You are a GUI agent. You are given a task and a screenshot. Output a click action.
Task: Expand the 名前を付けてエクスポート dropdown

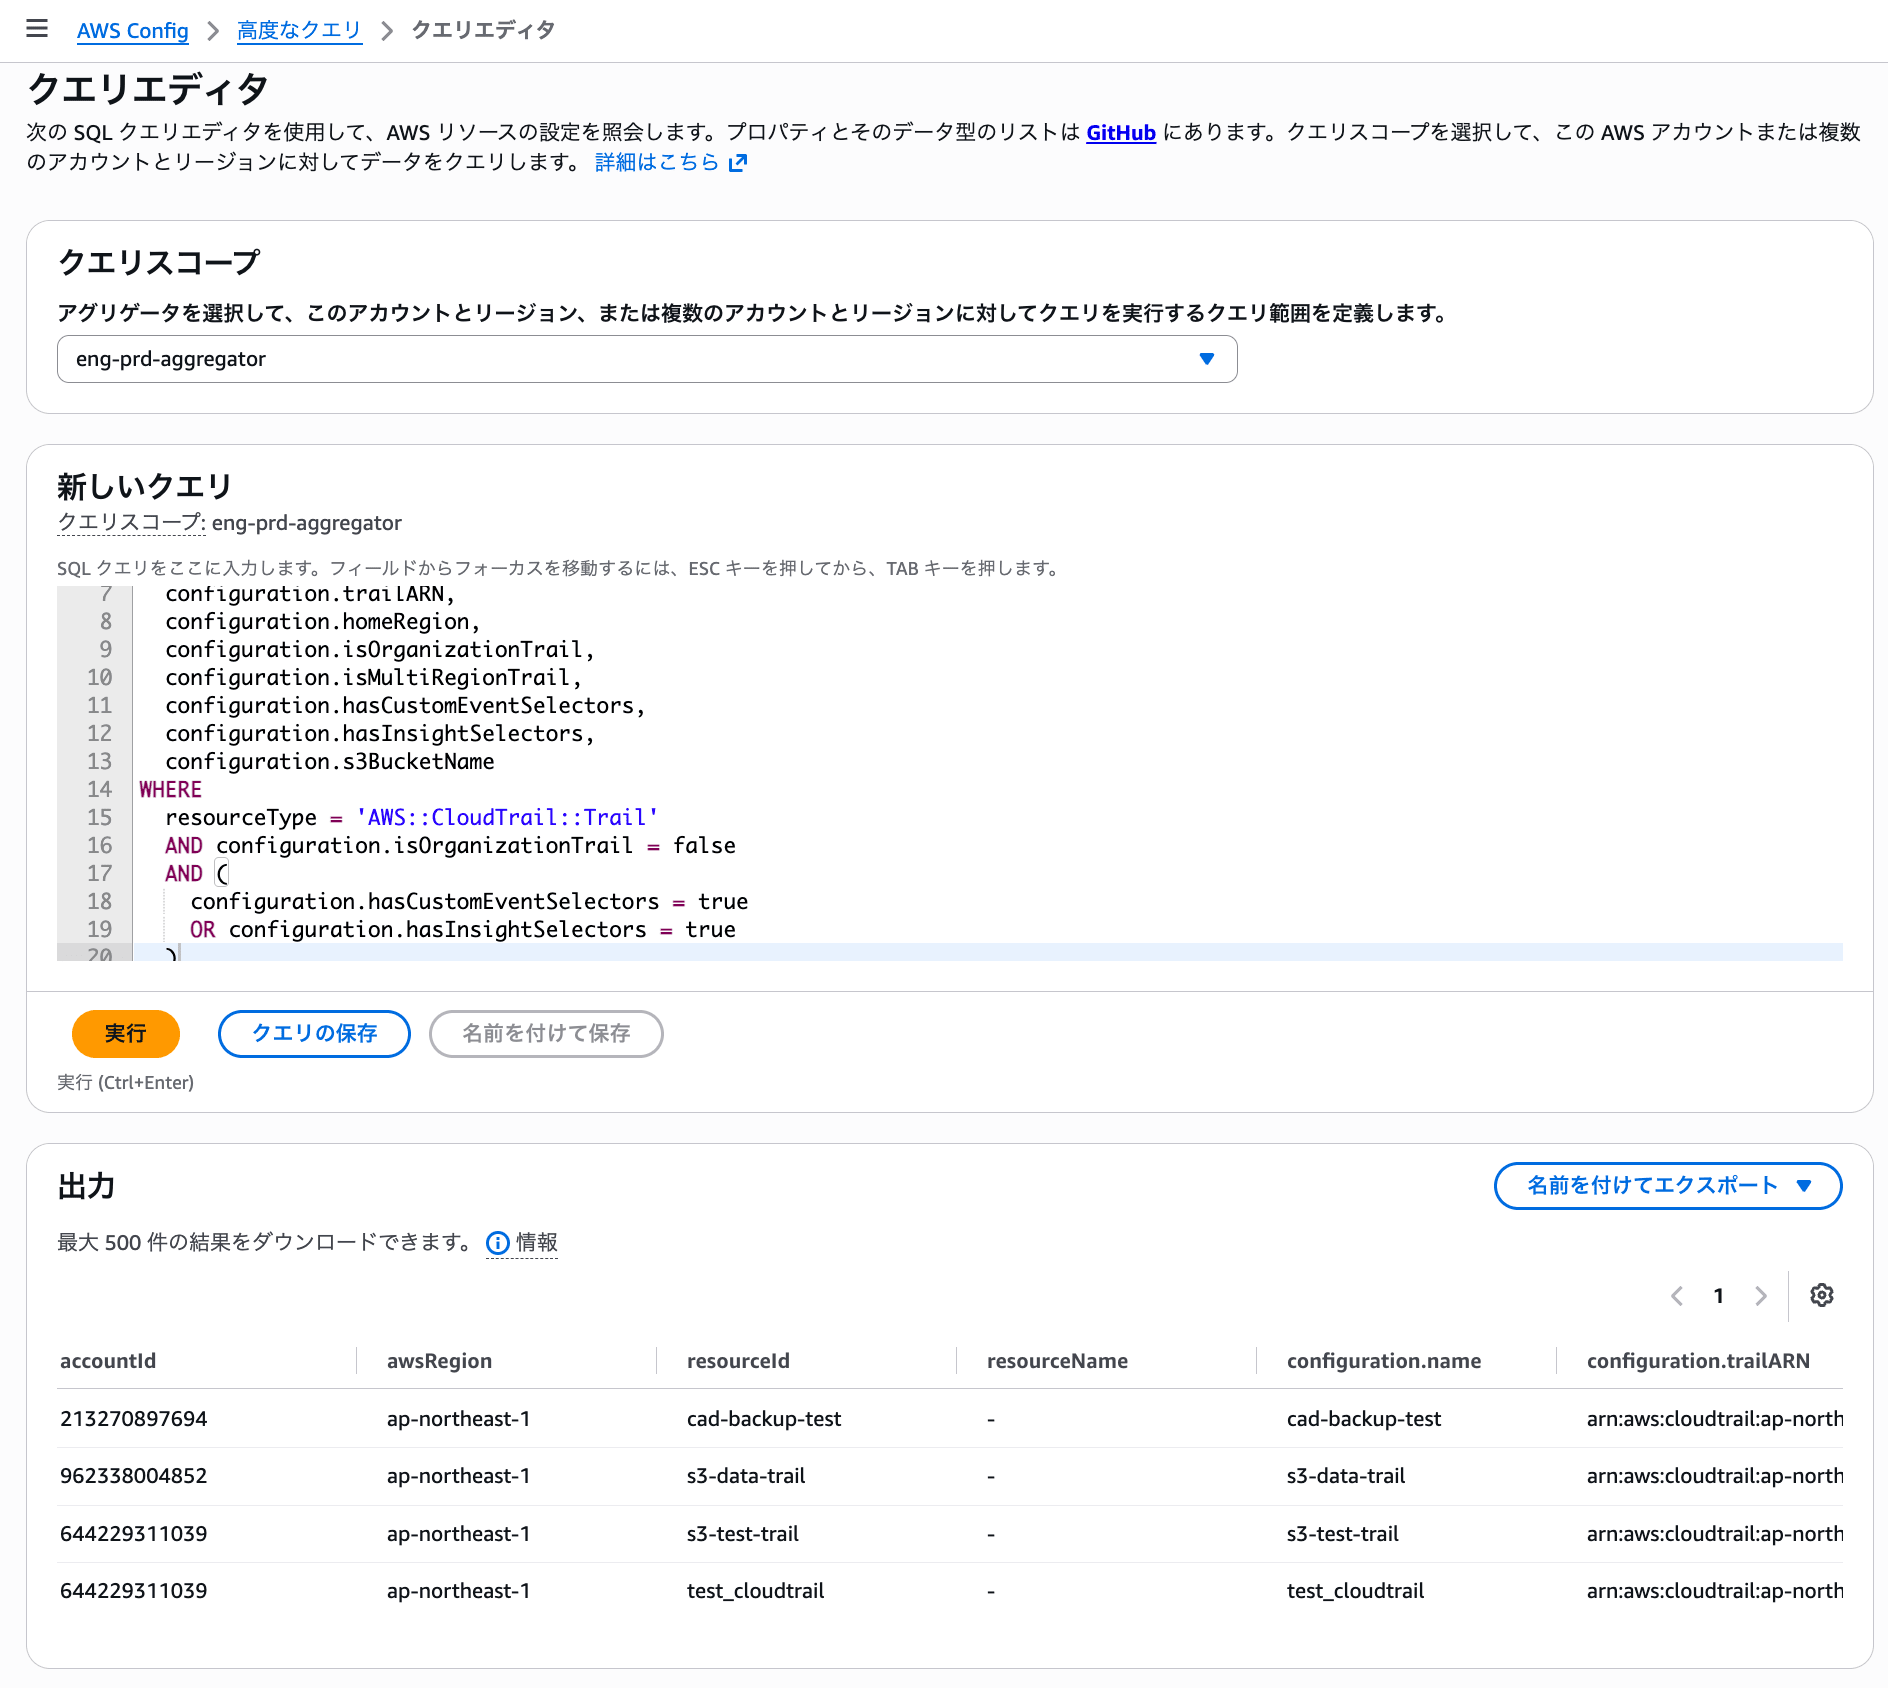[1668, 1186]
